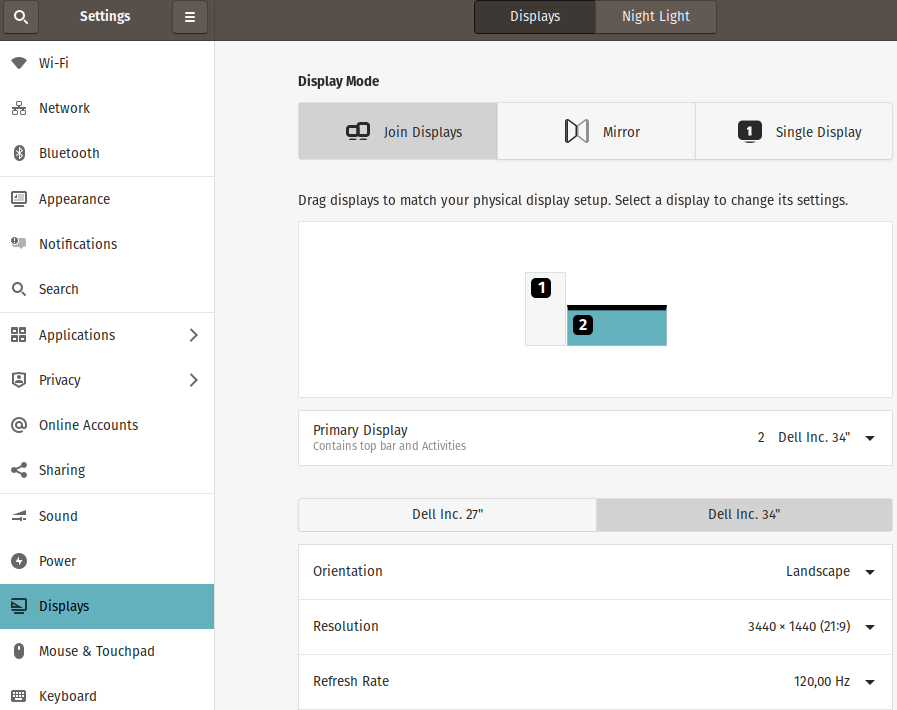The width and height of the screenshot is (897, 710).
Task: Click the Sound icon in sidebar
Action: tap(19, 516)
